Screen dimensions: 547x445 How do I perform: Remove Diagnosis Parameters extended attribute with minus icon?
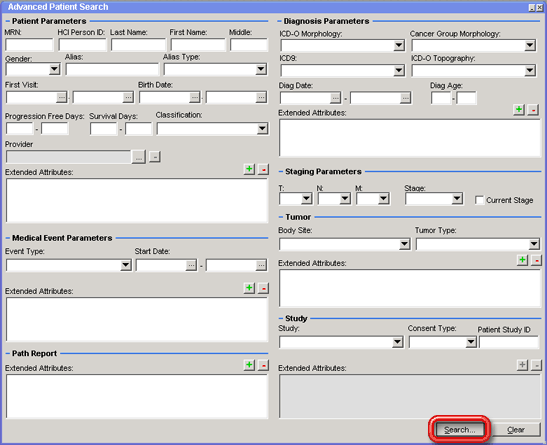(x=533, y=110)
